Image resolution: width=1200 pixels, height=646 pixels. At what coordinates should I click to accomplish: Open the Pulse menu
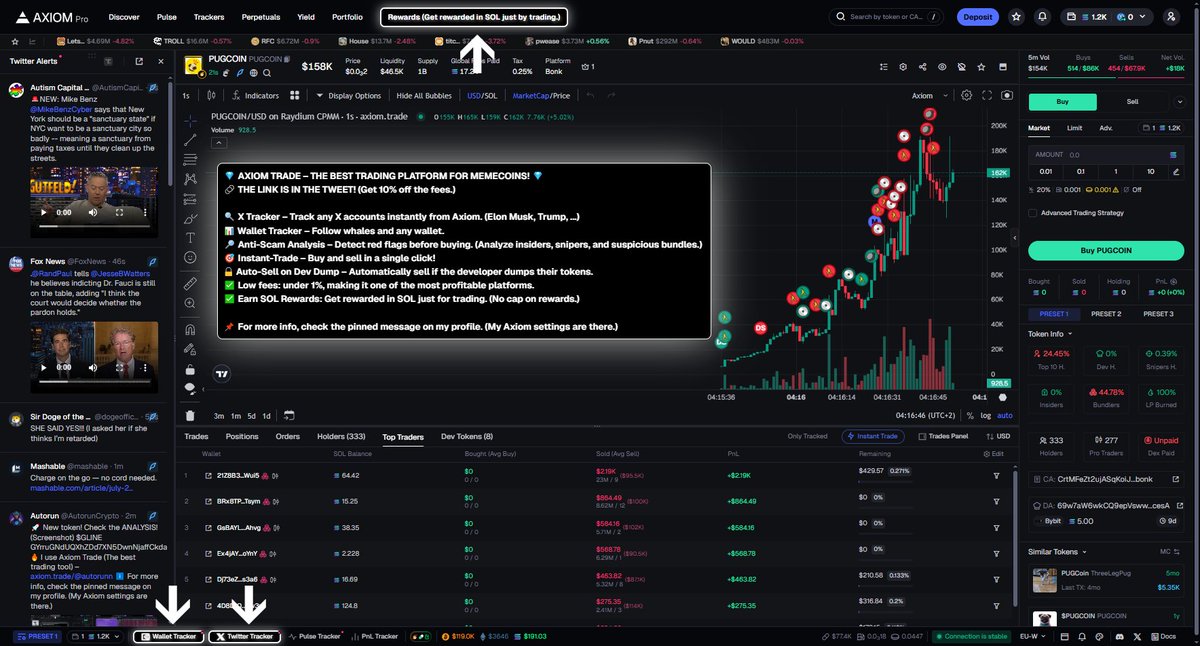click(x=167, y=17)
